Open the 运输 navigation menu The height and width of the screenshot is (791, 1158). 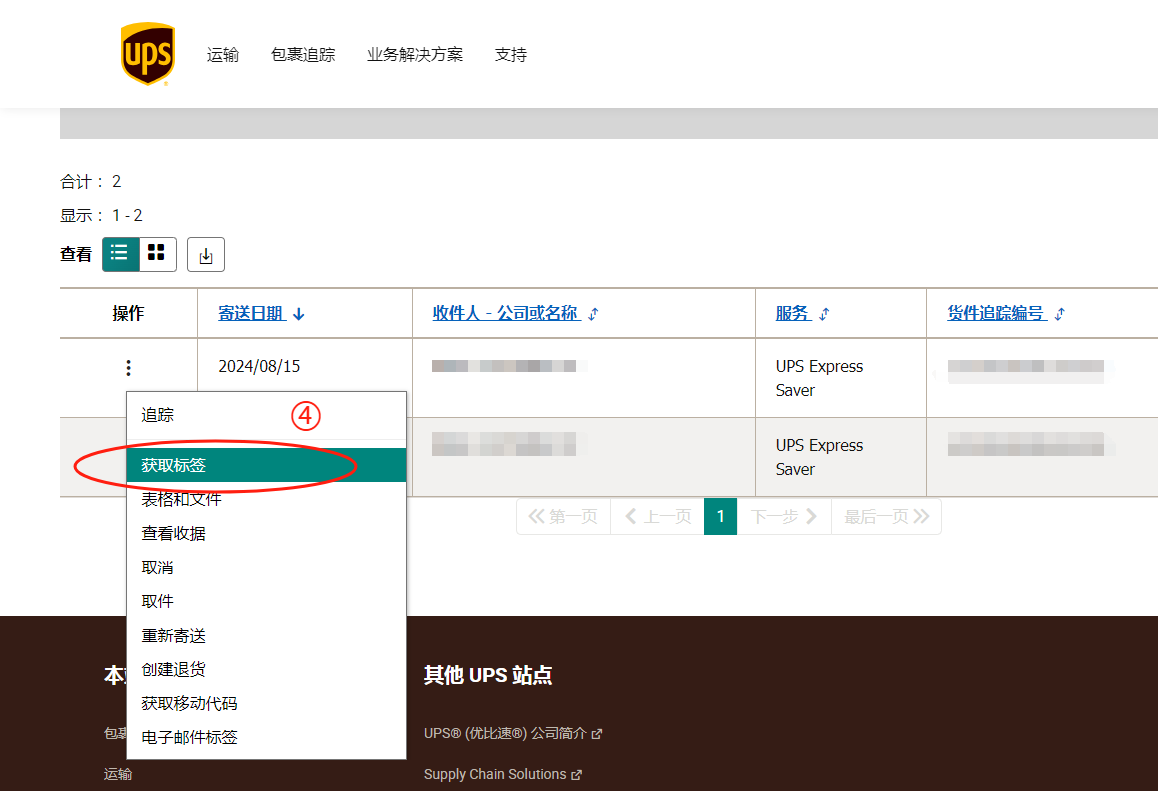(223, 55)
